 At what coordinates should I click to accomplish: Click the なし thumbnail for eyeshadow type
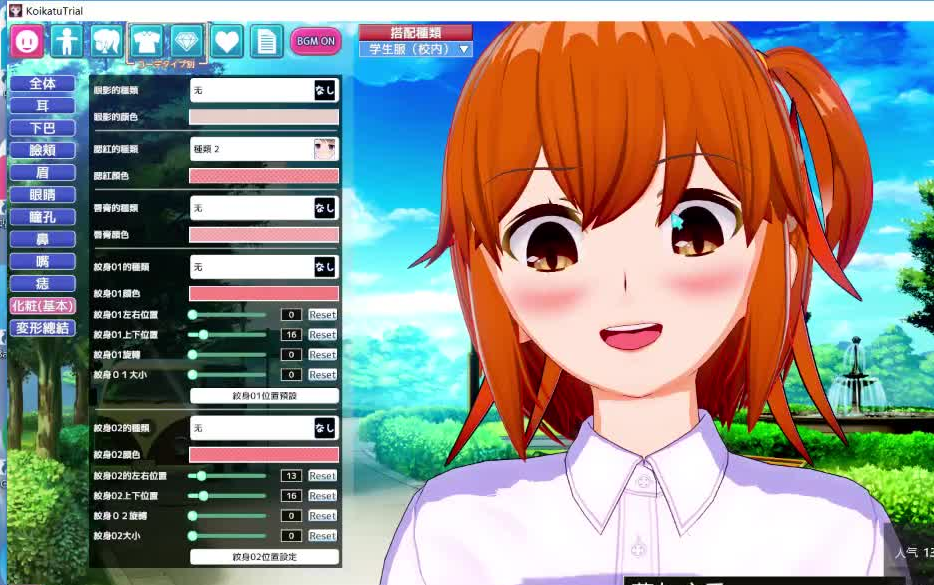pos(325,90)
